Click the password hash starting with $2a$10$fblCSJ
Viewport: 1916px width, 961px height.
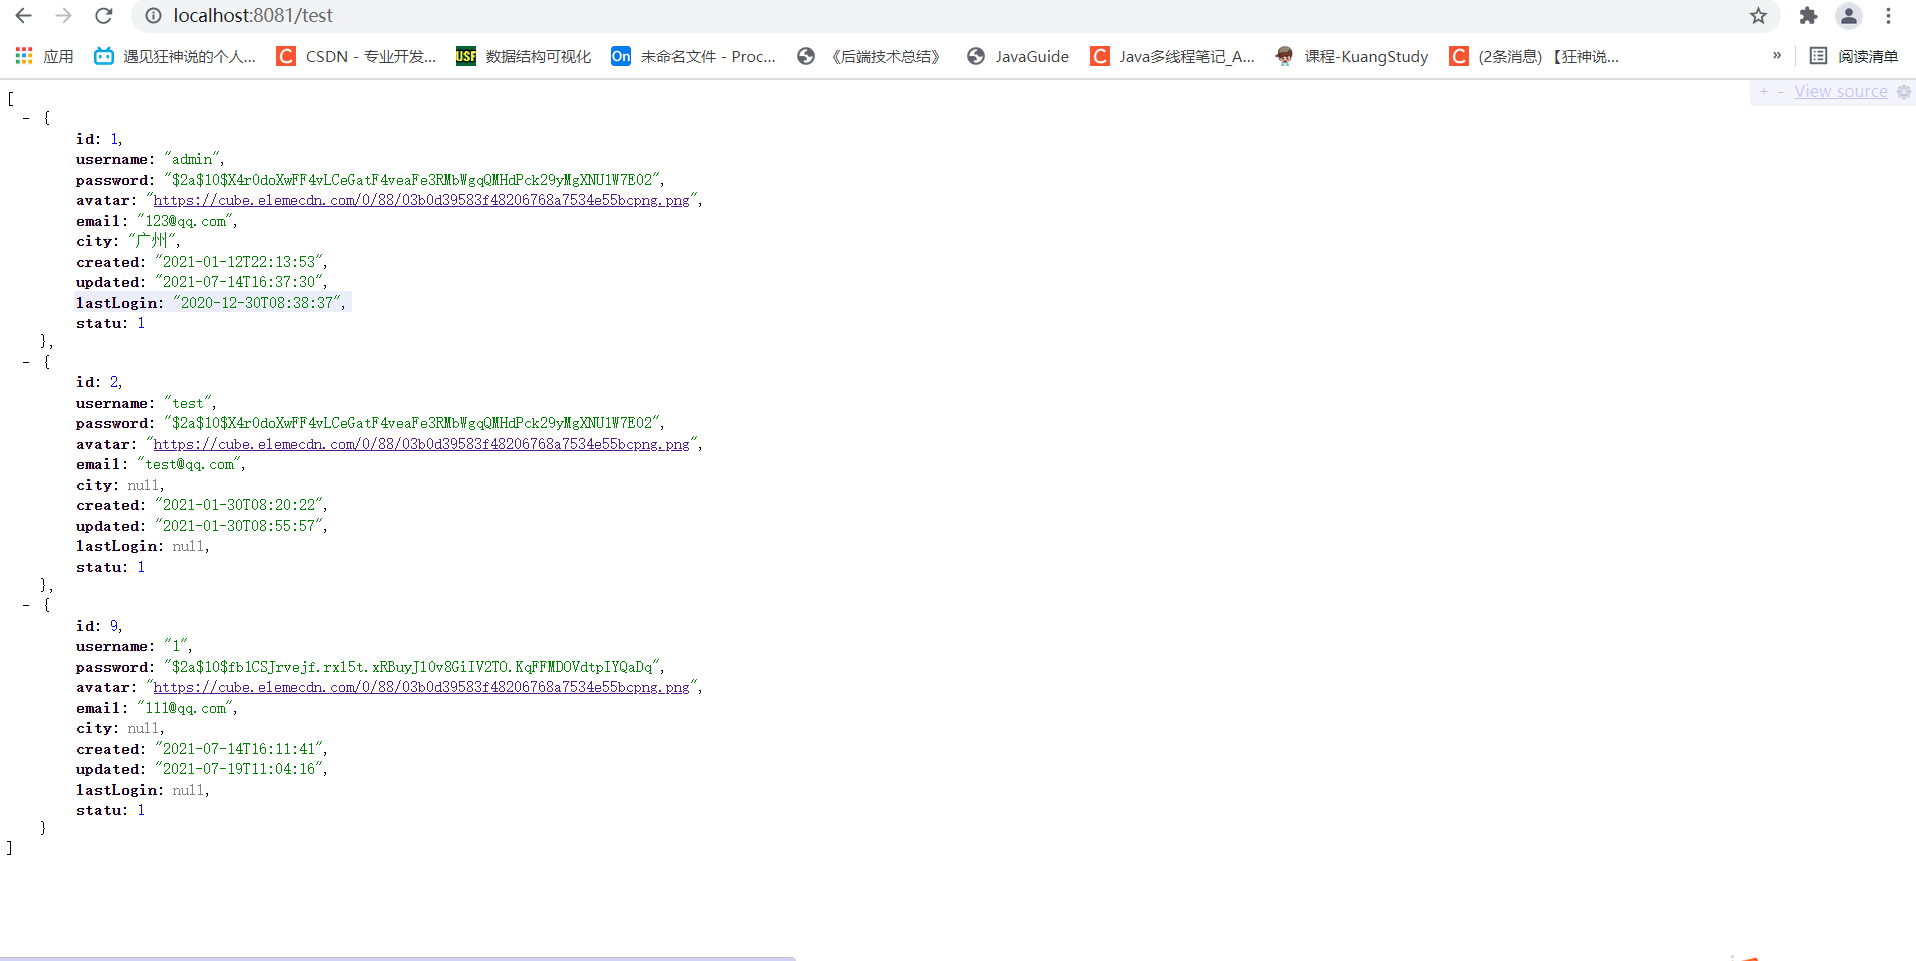[x=412, y=667]
